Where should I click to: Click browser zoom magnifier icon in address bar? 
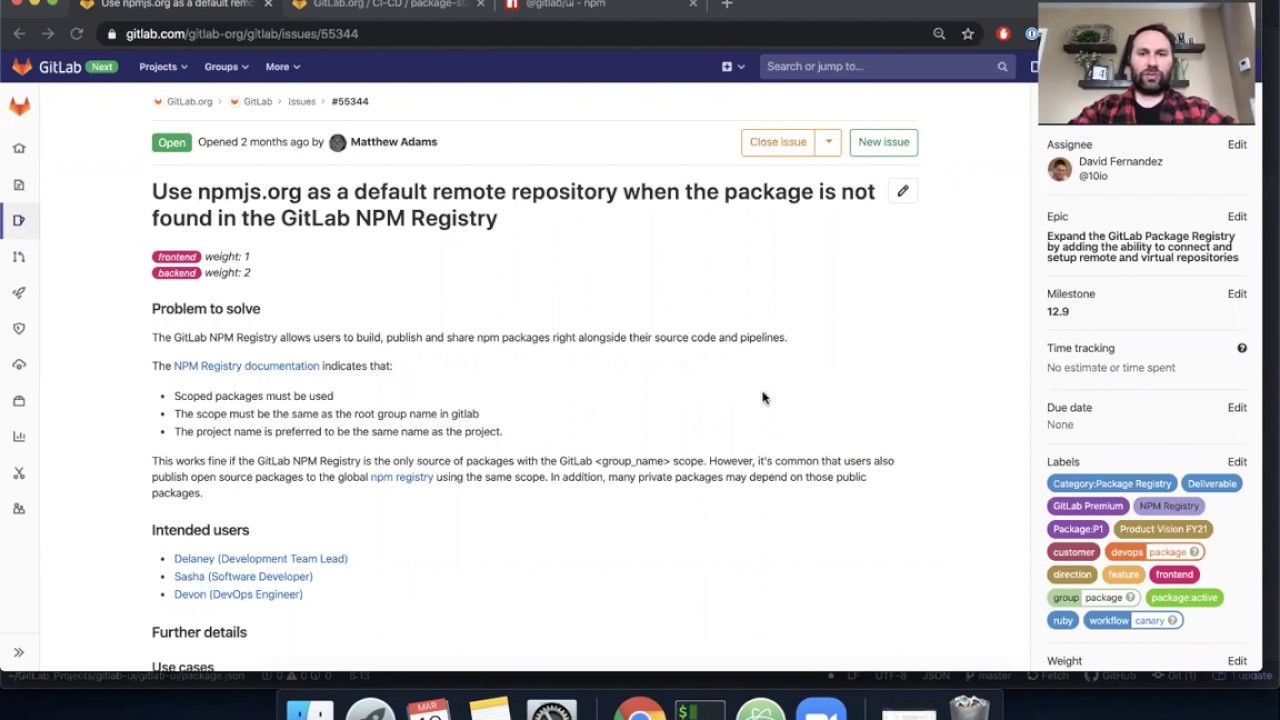pos(939,34)
